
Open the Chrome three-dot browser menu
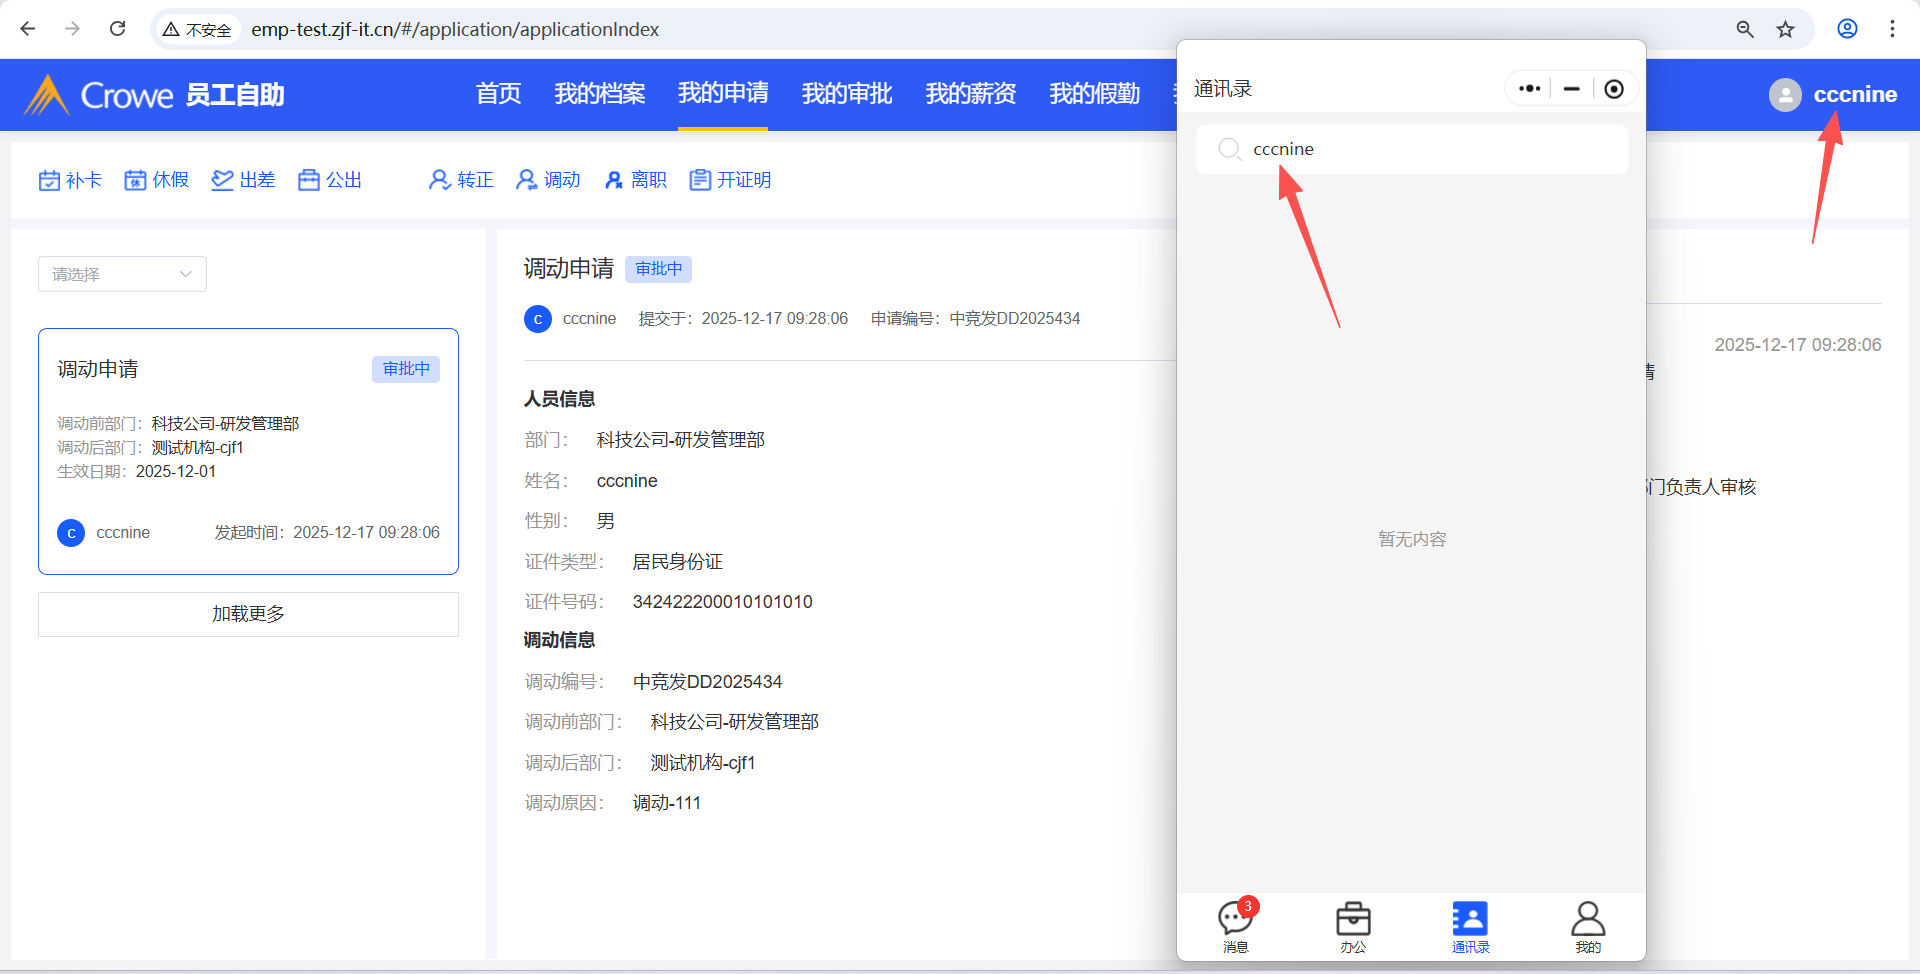tap(1892, 29)
